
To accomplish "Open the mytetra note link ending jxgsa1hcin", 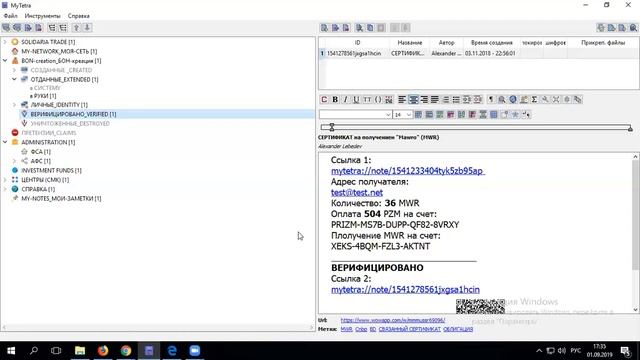I will pos(405,289).
